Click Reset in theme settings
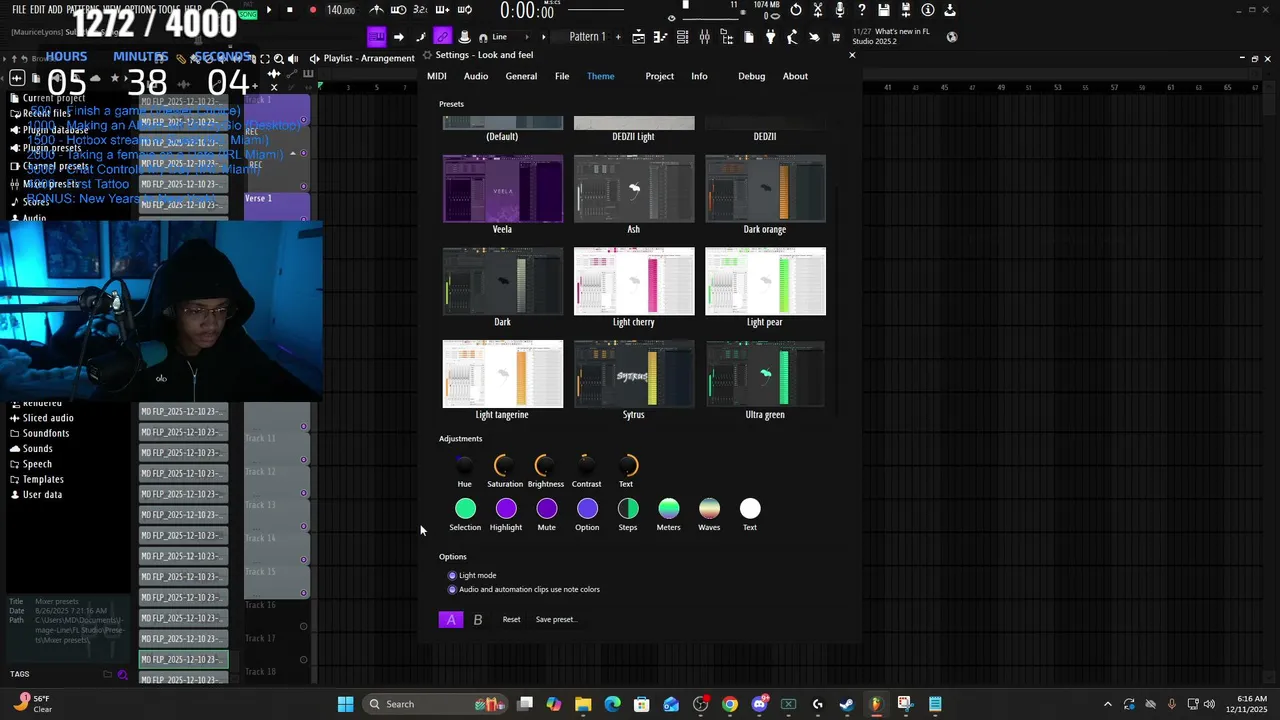This screenshot has width=1280, height=720. pos(511,620)
